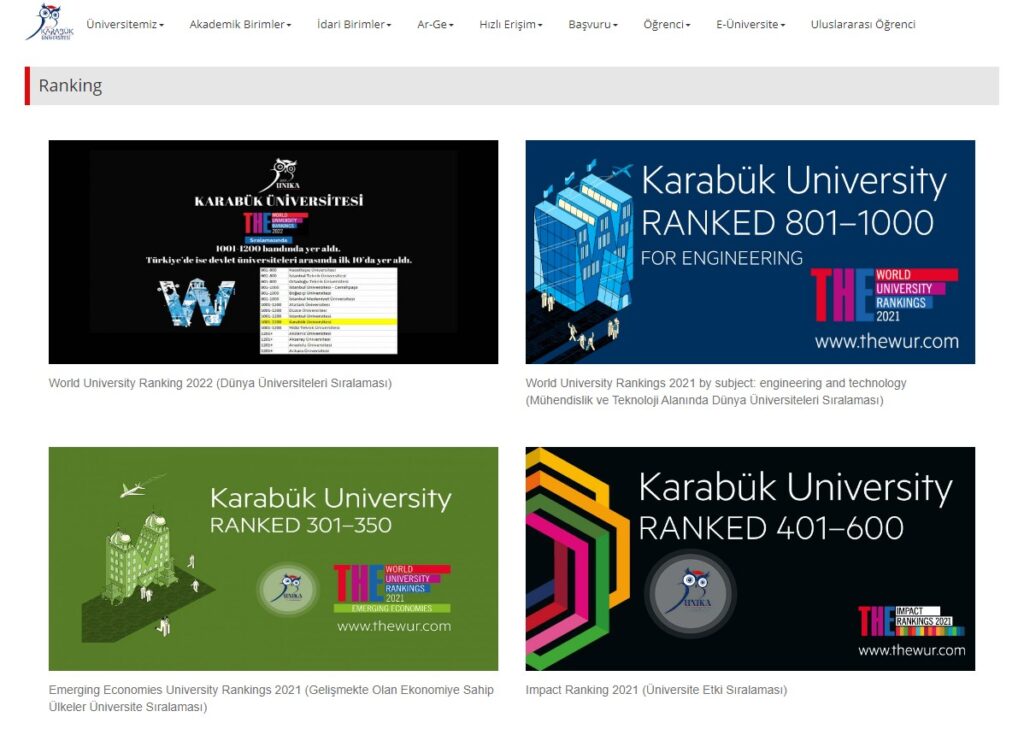Image resolution: width=1024 pixels, height=735 pixels.
Task: Expand the Ar-Ge menu
Action: click(x=435, y=24)
